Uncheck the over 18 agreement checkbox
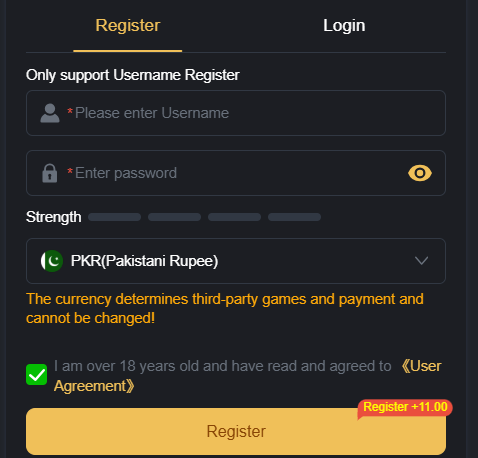 pos(37,375)
